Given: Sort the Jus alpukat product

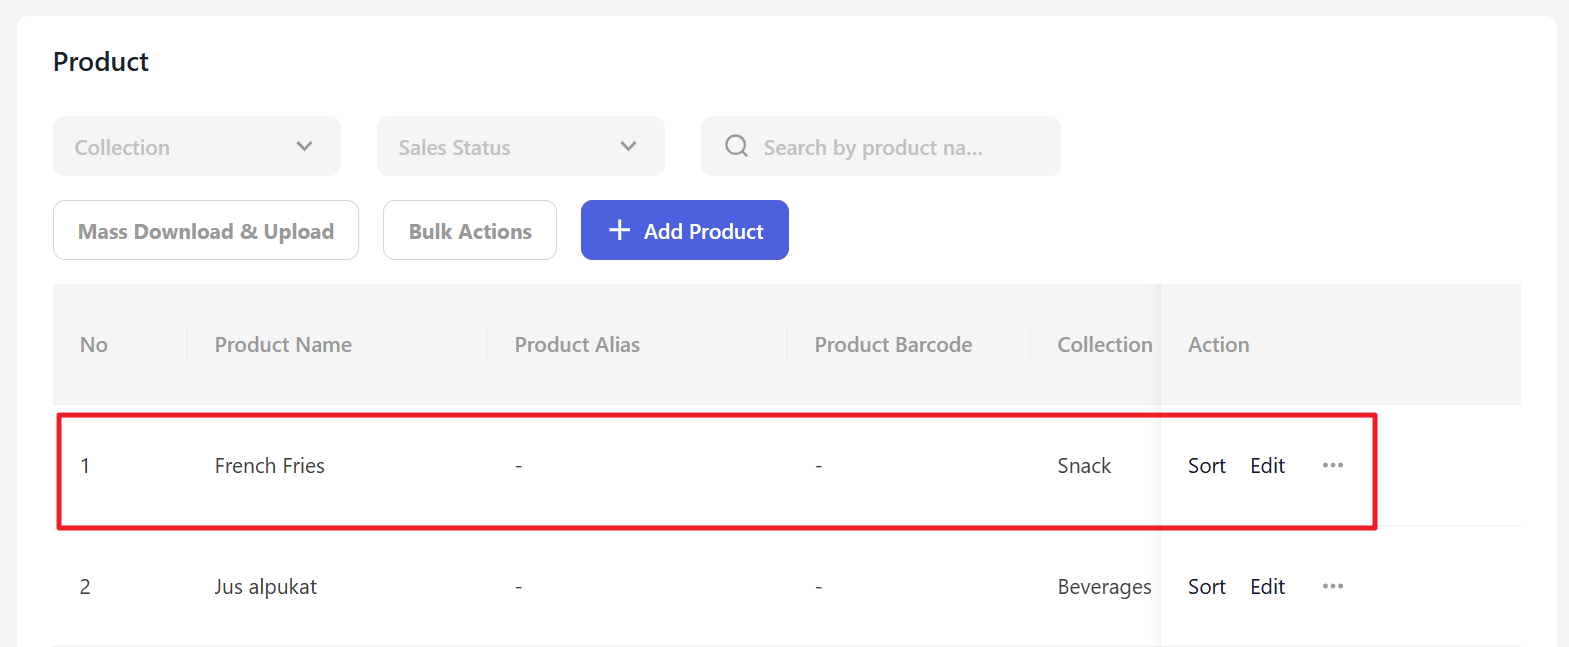Looking at the screenshot, I should (1206, 587).
